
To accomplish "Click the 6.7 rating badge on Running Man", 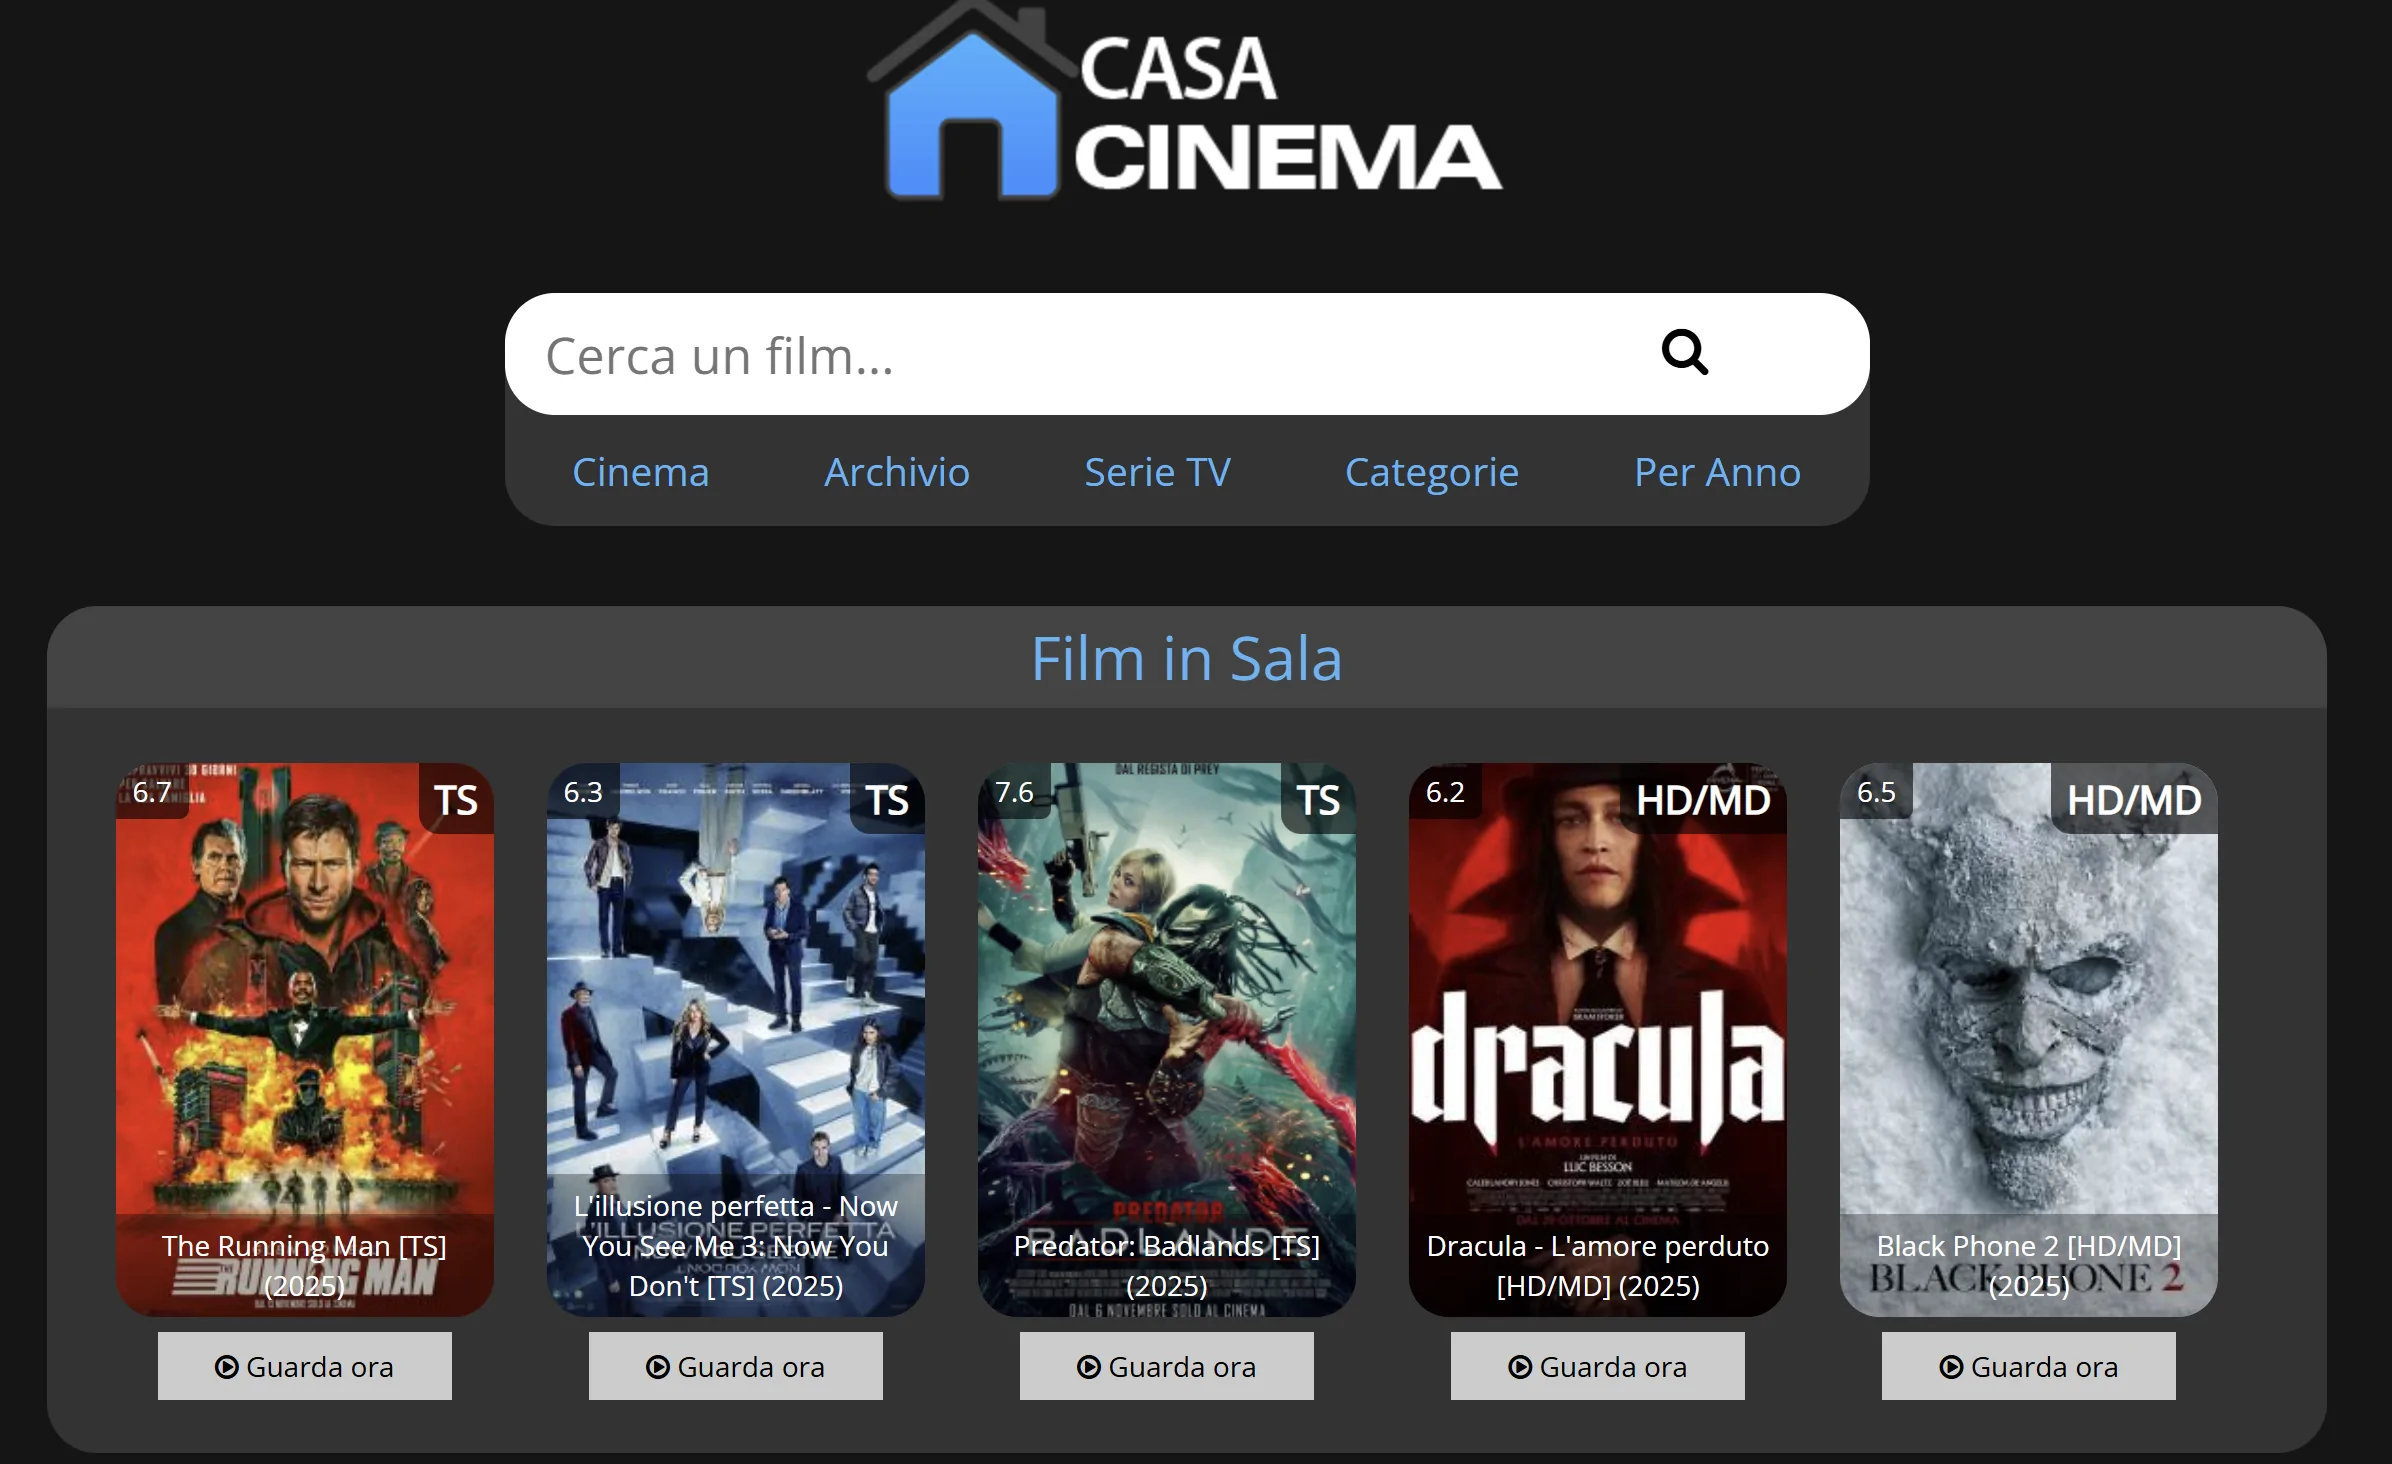I will (x=152, y=792).
